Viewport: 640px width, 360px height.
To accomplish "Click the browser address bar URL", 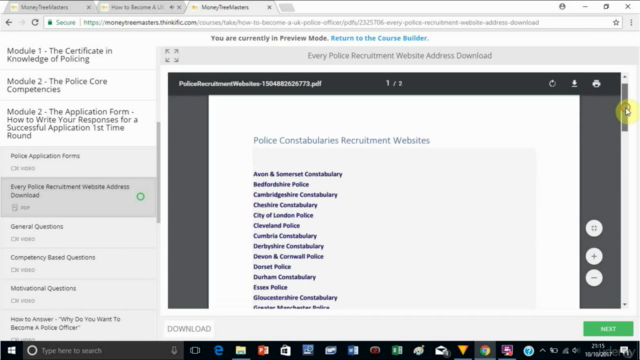I will point(311,22).
